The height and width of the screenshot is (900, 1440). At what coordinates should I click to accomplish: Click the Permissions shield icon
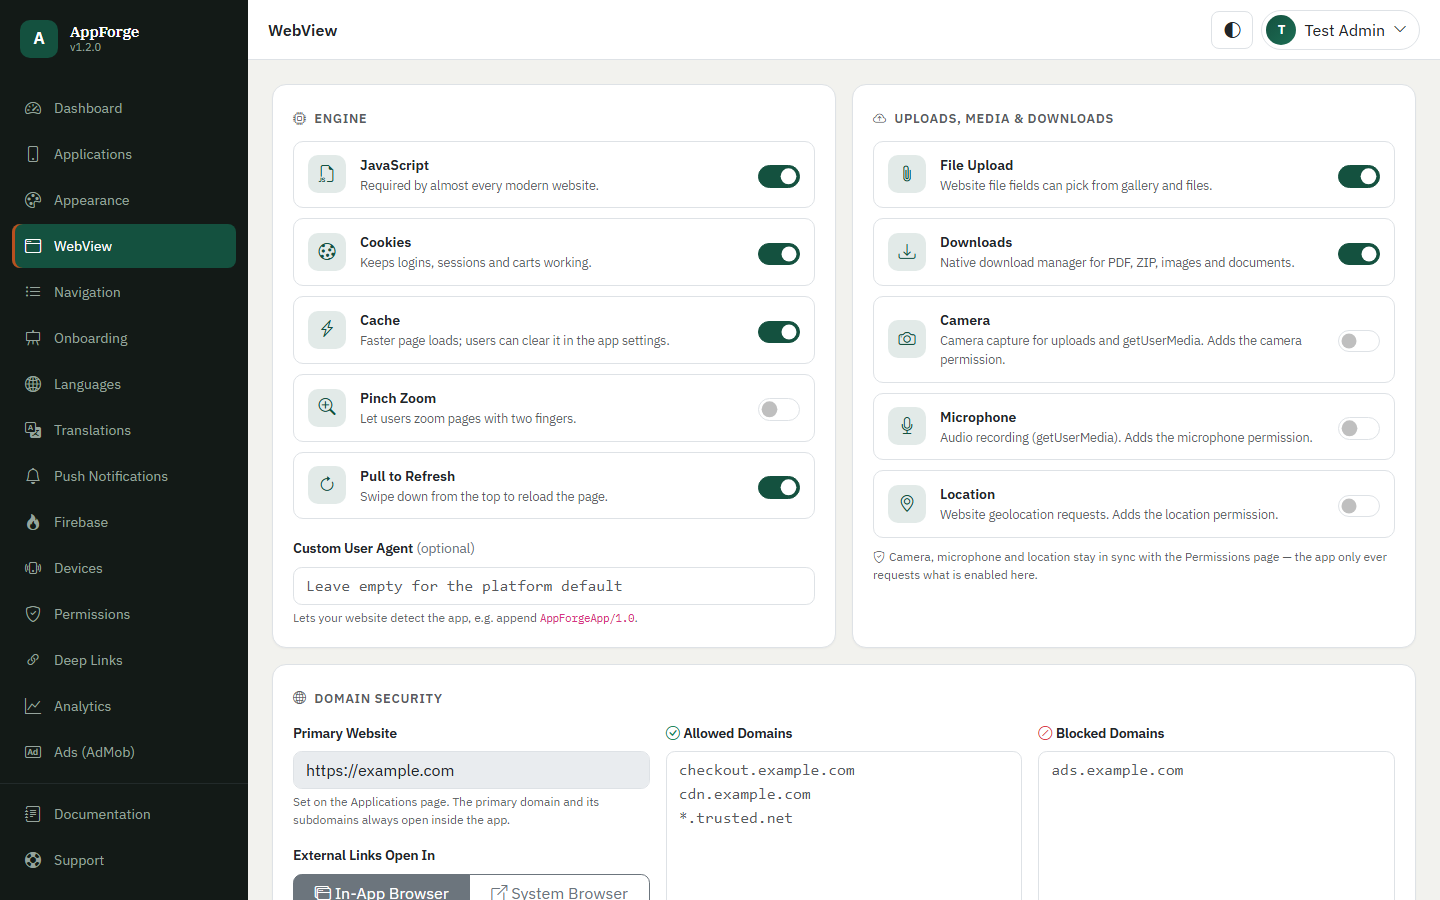coord(33,614)
